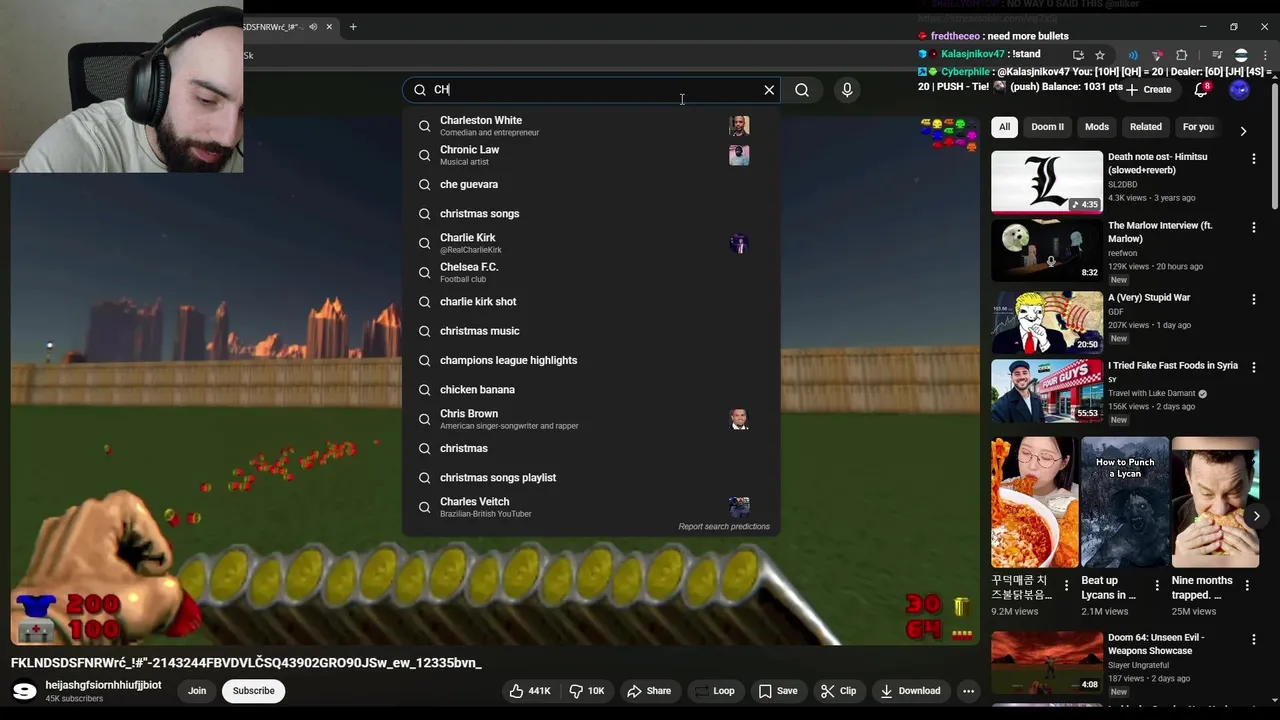Open the browser extensions puzzle icon
Screen dimensions: 1280x720
pos(1182,55)
